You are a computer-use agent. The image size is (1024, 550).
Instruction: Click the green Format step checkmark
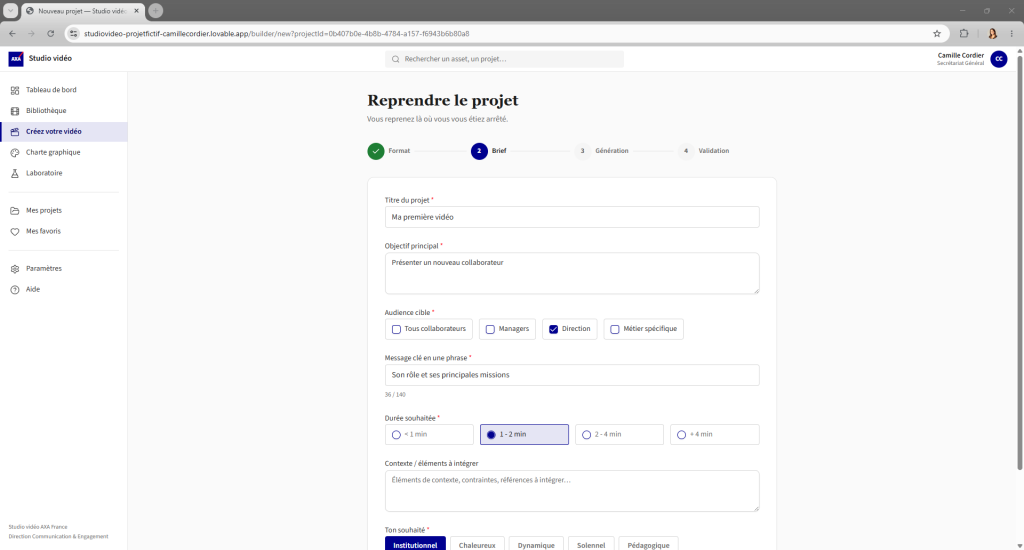click(376, 152)
